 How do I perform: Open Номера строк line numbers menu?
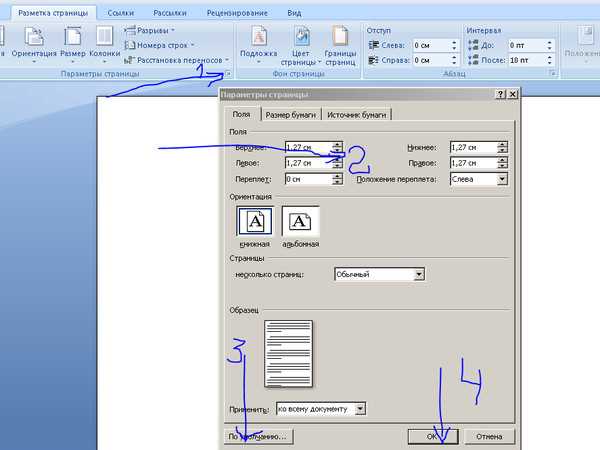(x=160, y=45)
